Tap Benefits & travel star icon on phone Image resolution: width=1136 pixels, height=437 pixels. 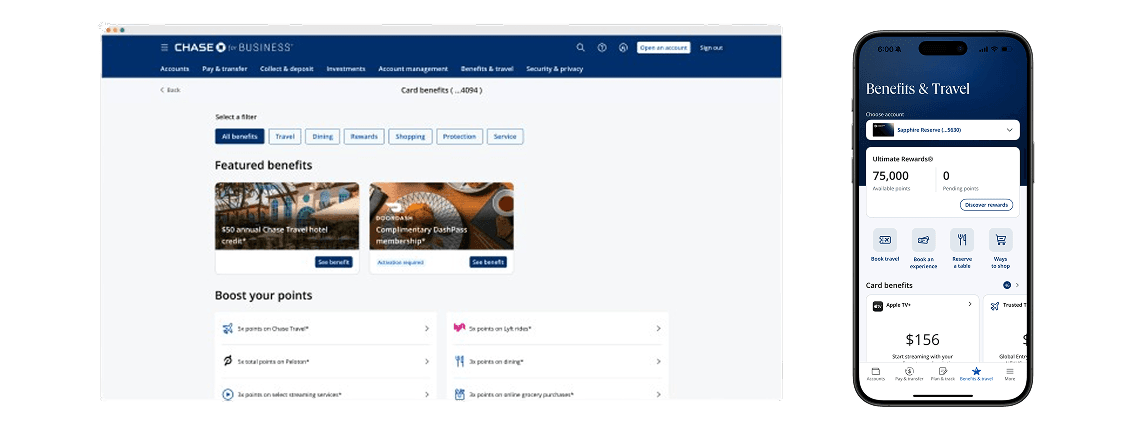coord(976,371)
